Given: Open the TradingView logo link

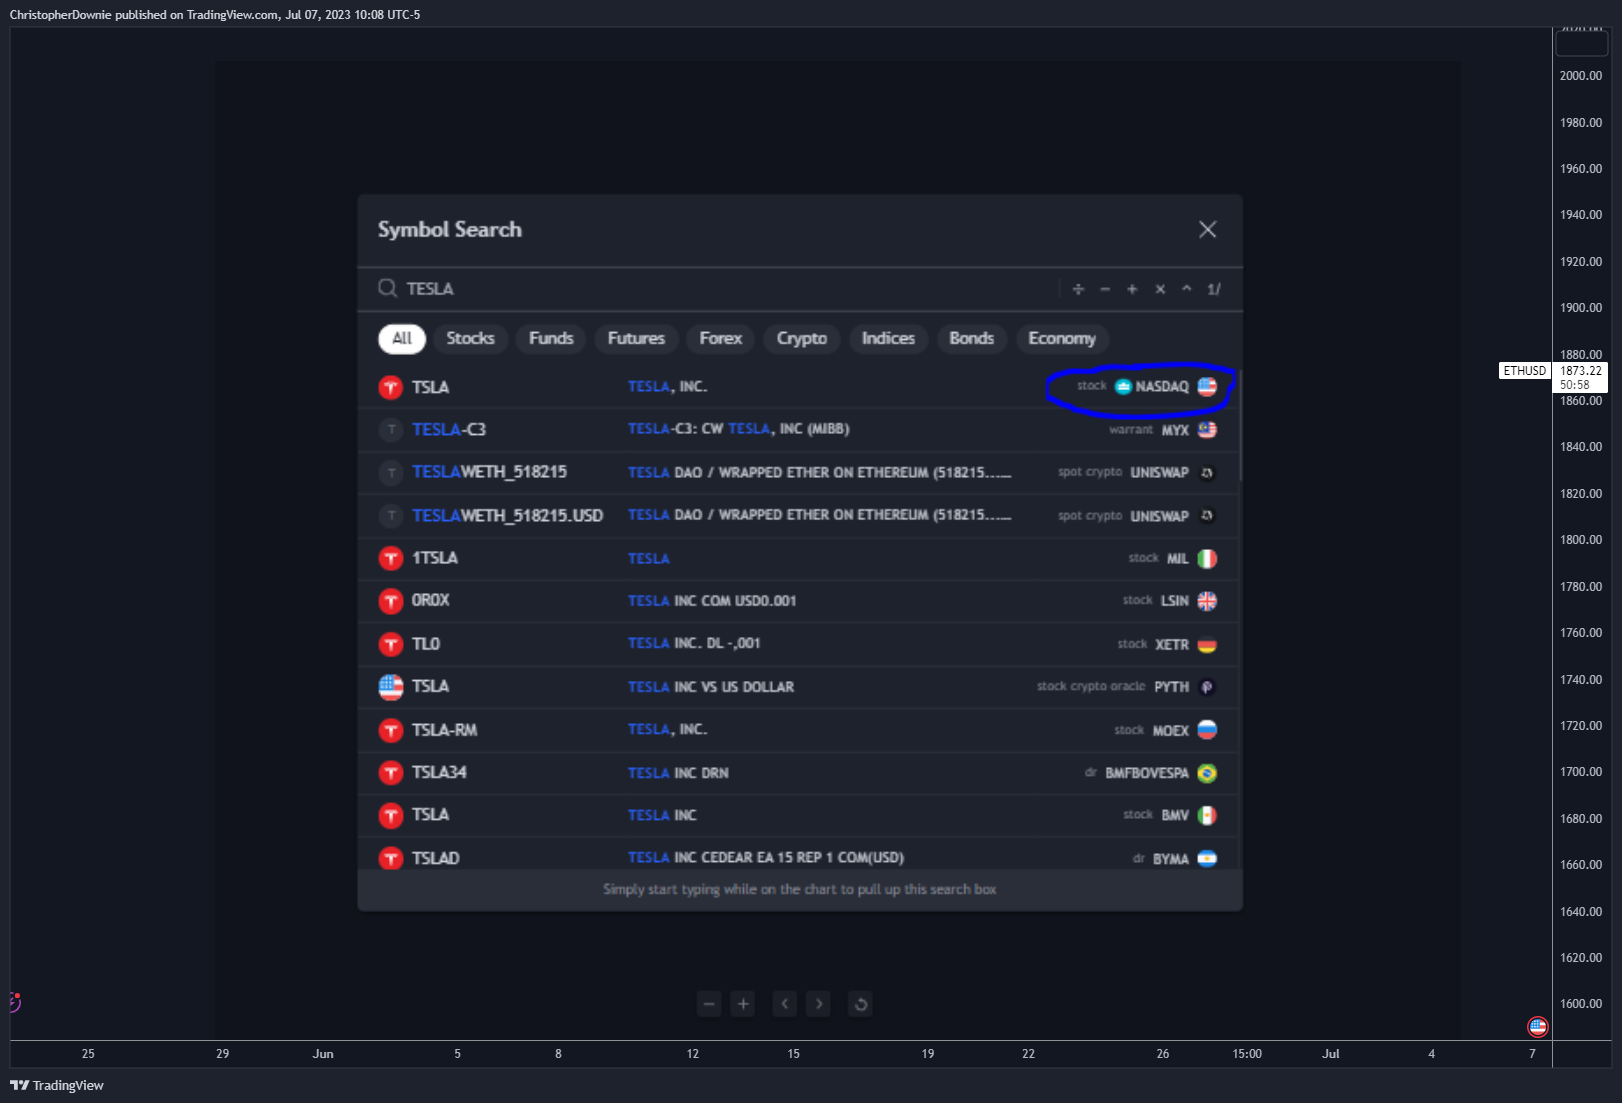Looking at the screenshot, I should click(x=57, y=1085).
